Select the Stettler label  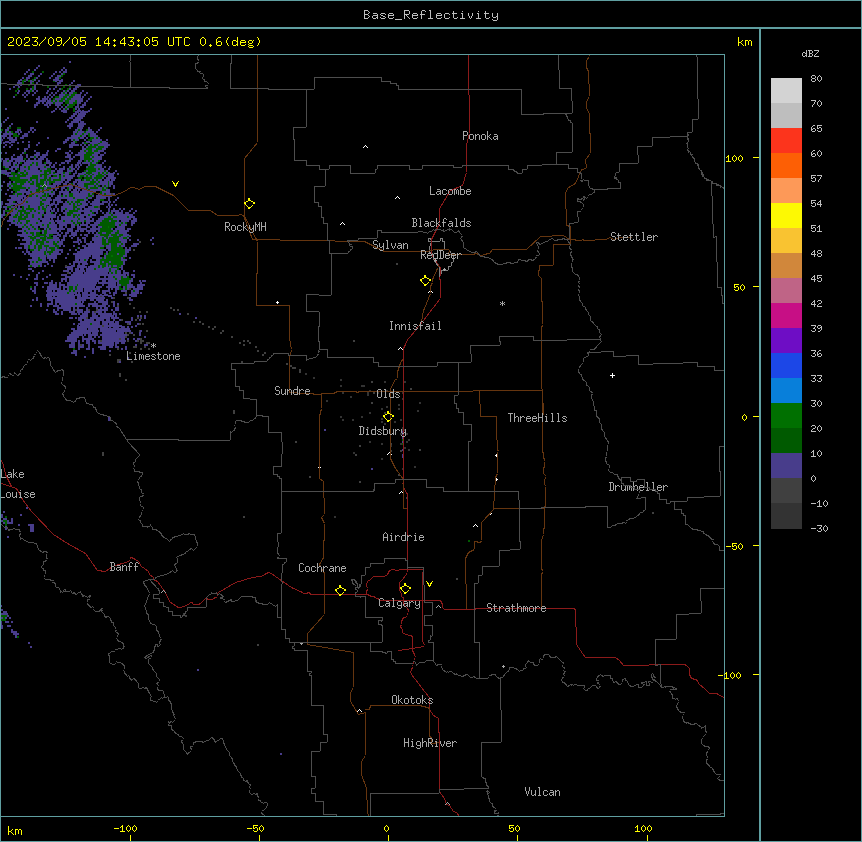634,237
